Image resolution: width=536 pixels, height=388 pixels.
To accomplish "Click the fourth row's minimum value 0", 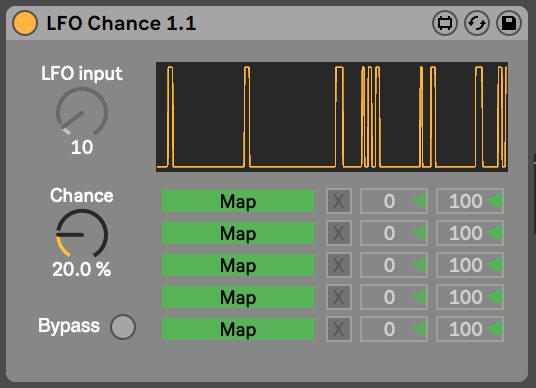I will pos(393,297).
